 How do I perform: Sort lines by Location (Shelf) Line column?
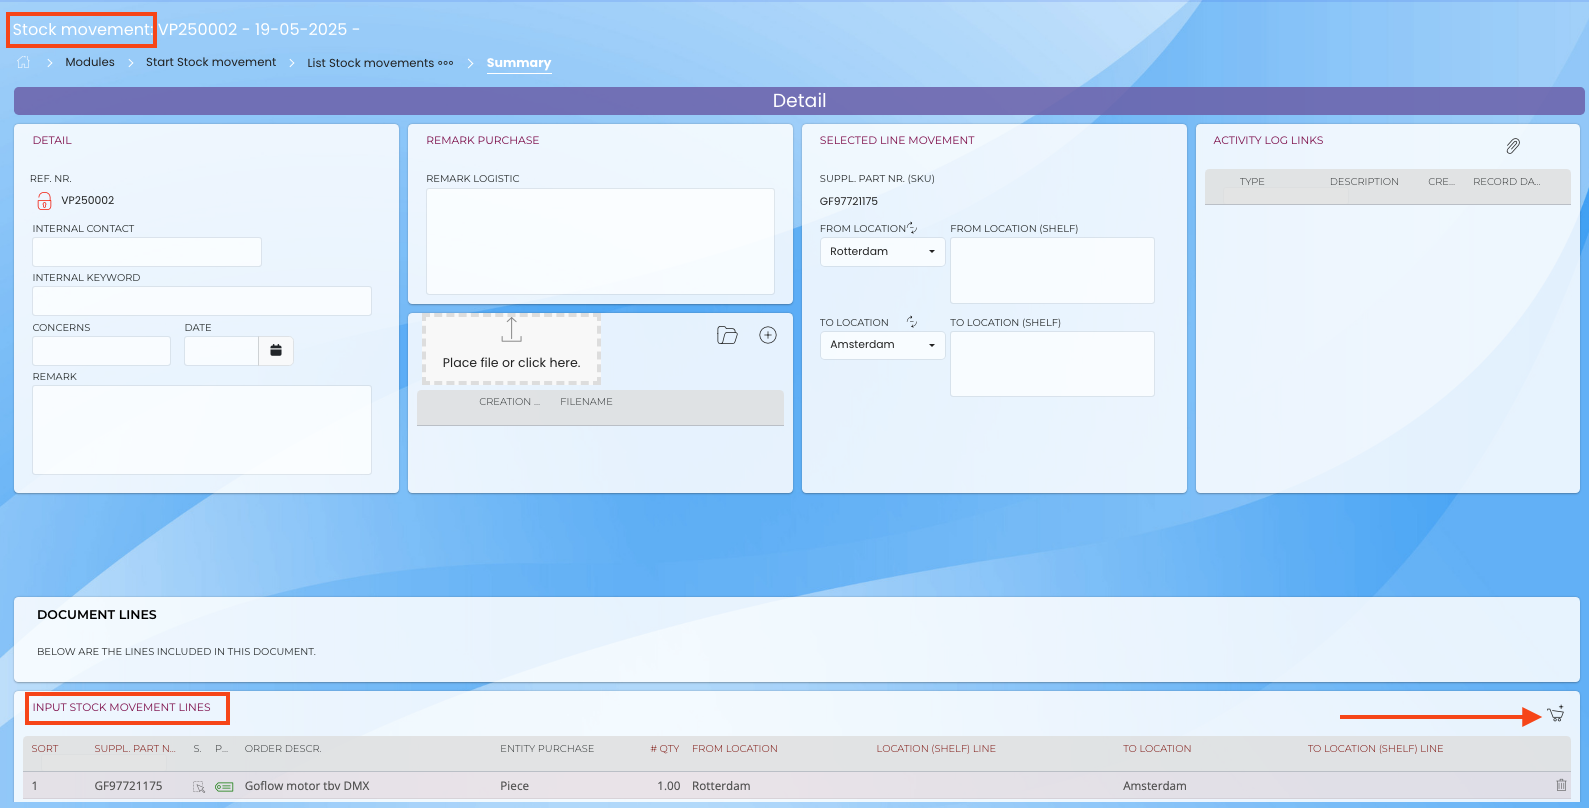click(x=936, y=749)
